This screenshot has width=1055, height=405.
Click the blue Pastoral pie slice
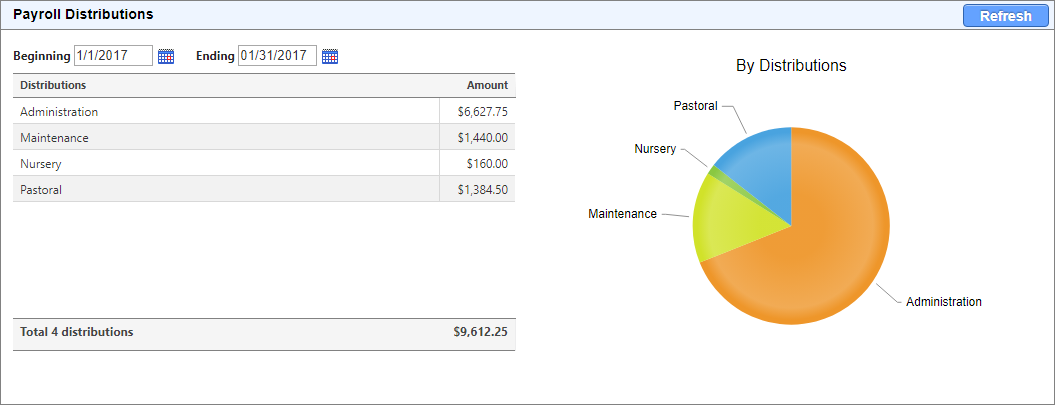pyautogui.click(x=762, y=158)
